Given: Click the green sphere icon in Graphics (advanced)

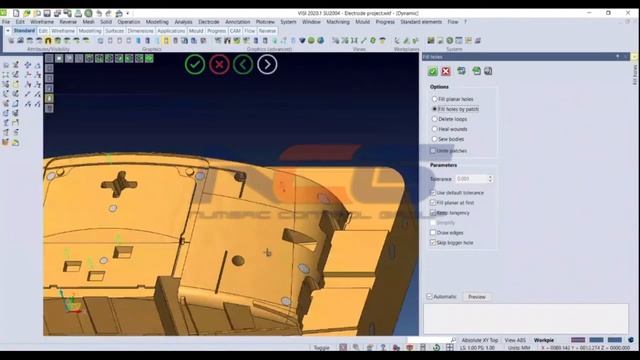Looking at the screenshot, I should [311, 40].
